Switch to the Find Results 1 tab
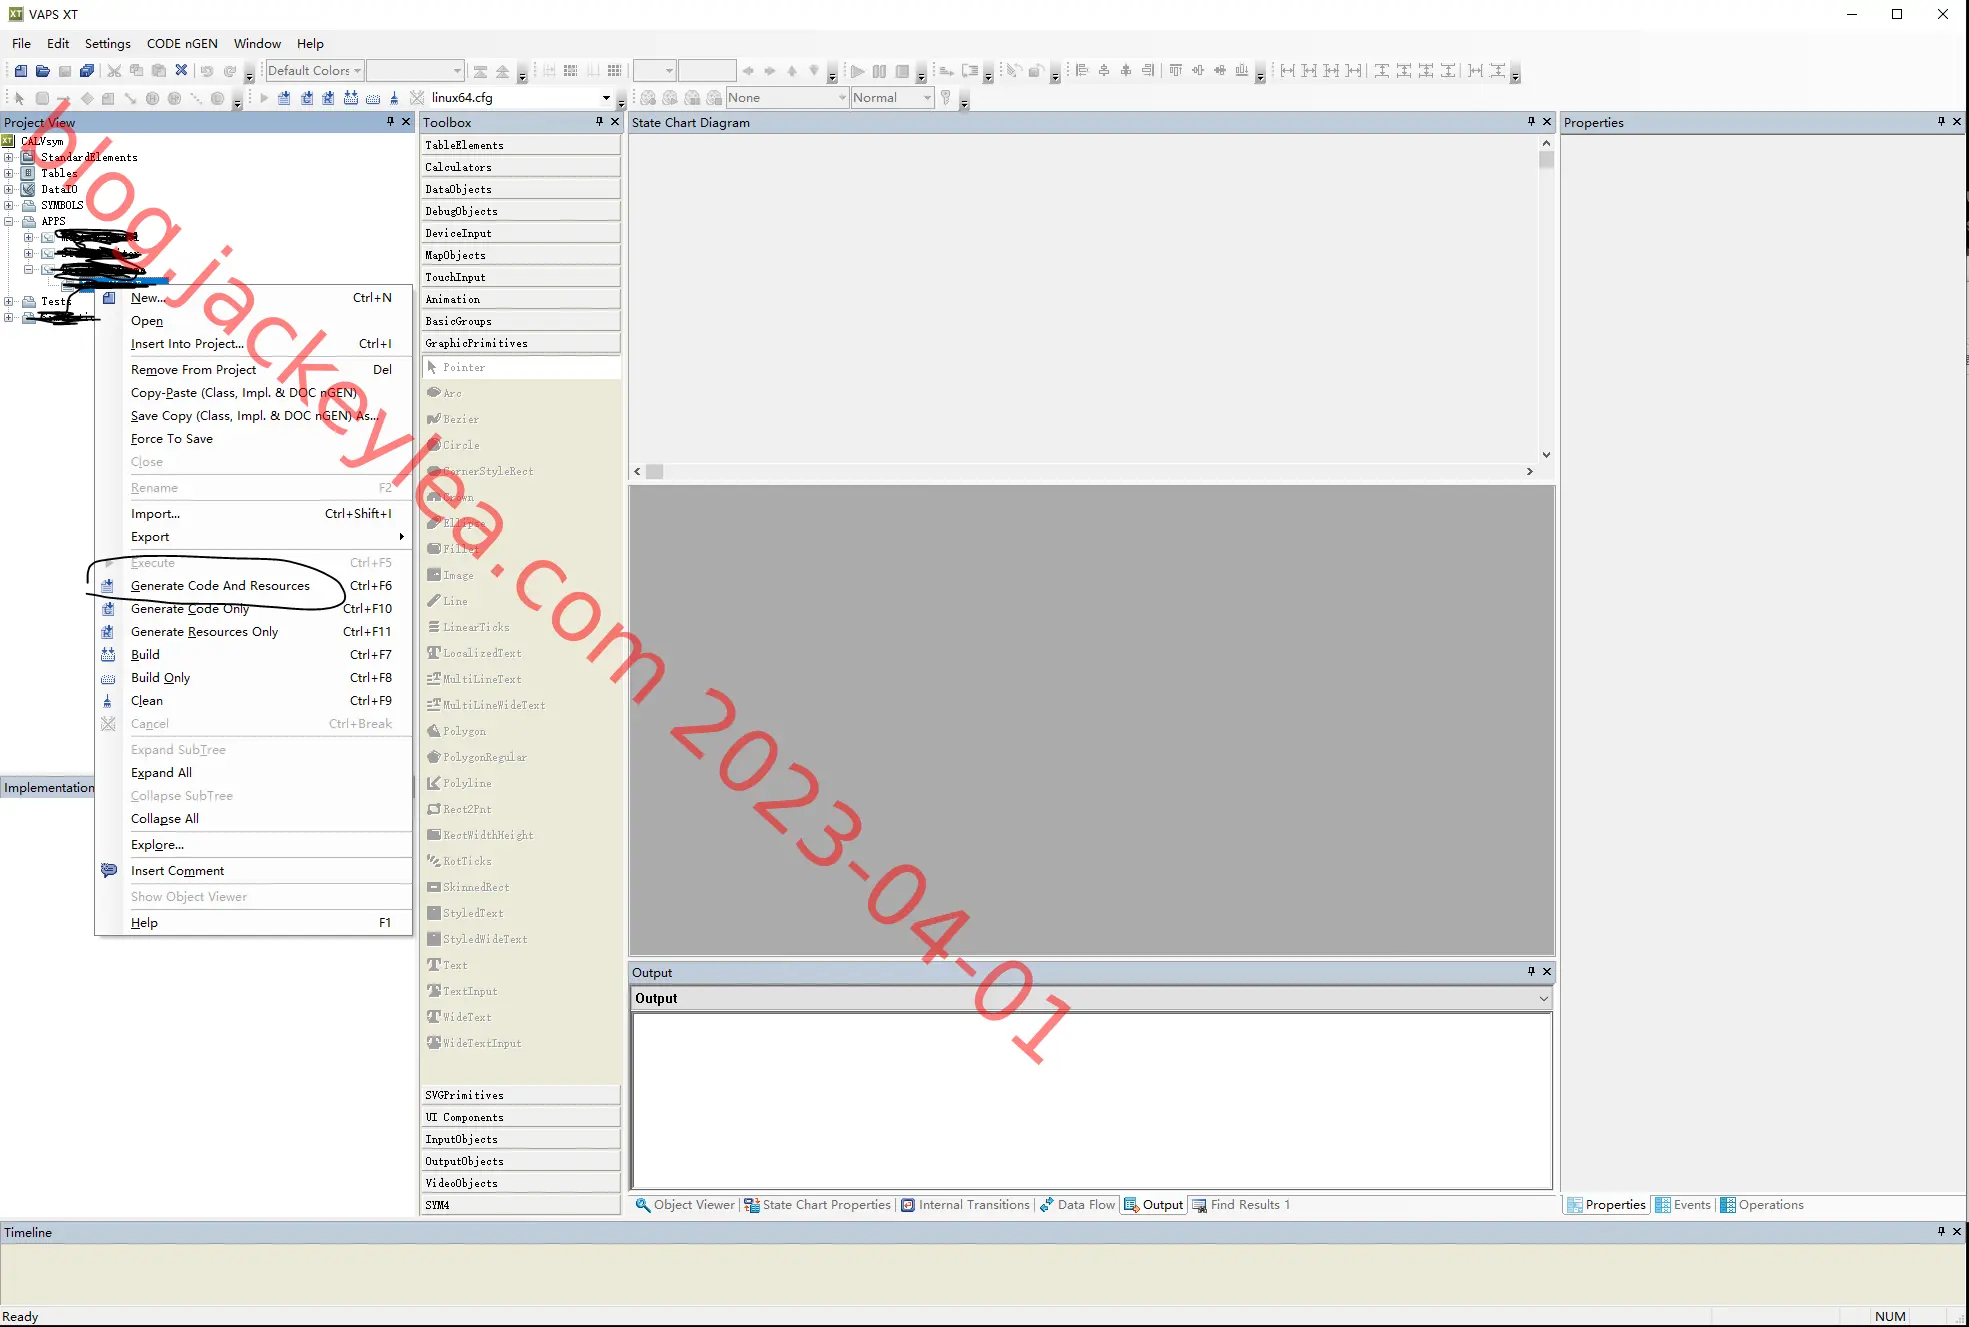This screenshot has width=1969, height=1327. tap(1240, 1205)
